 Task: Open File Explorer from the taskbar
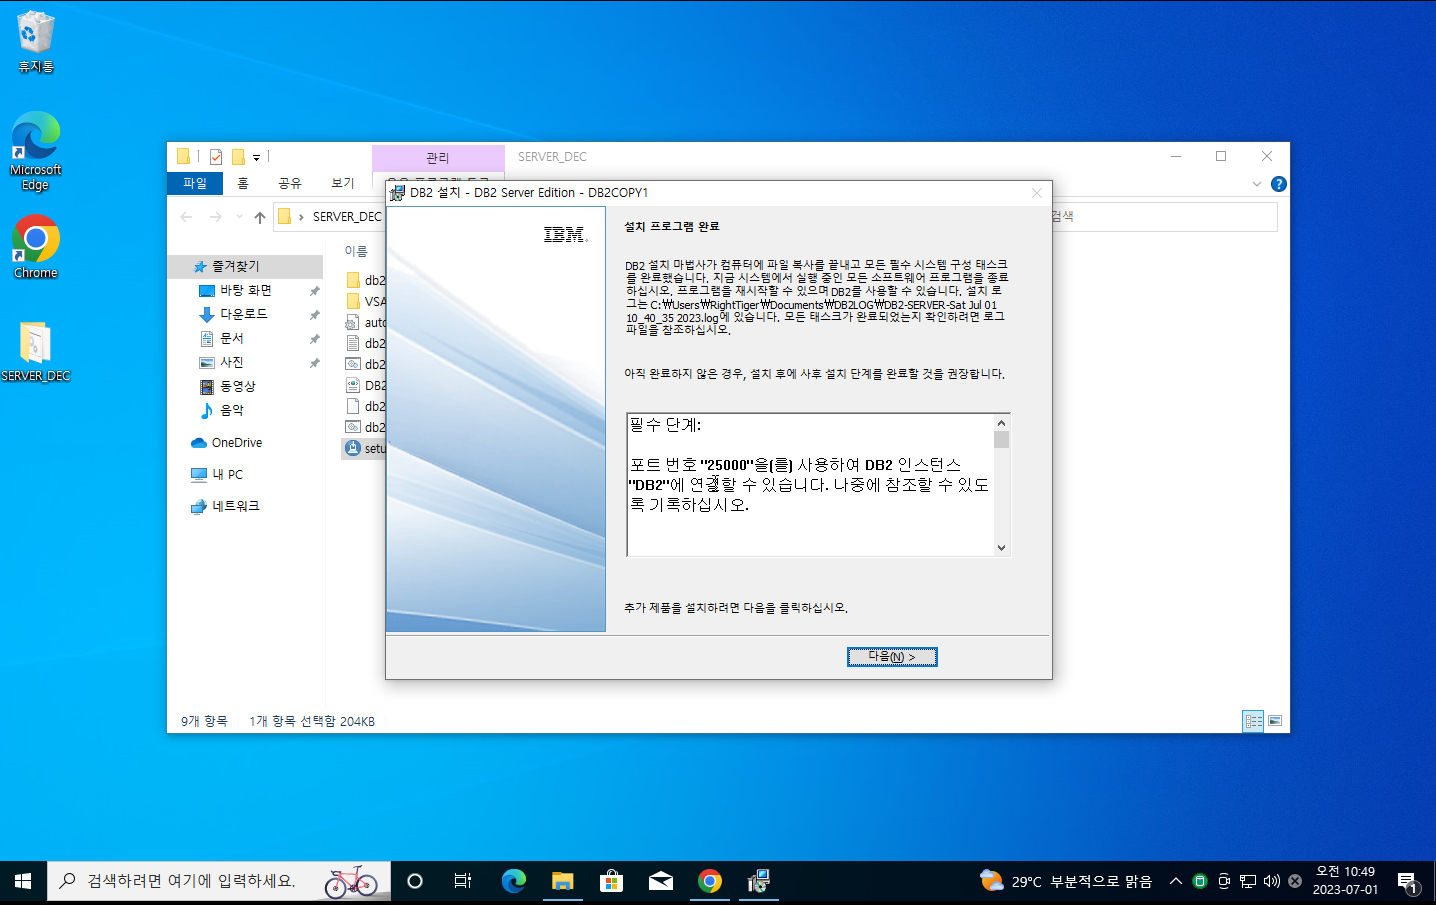click(563, 881)
